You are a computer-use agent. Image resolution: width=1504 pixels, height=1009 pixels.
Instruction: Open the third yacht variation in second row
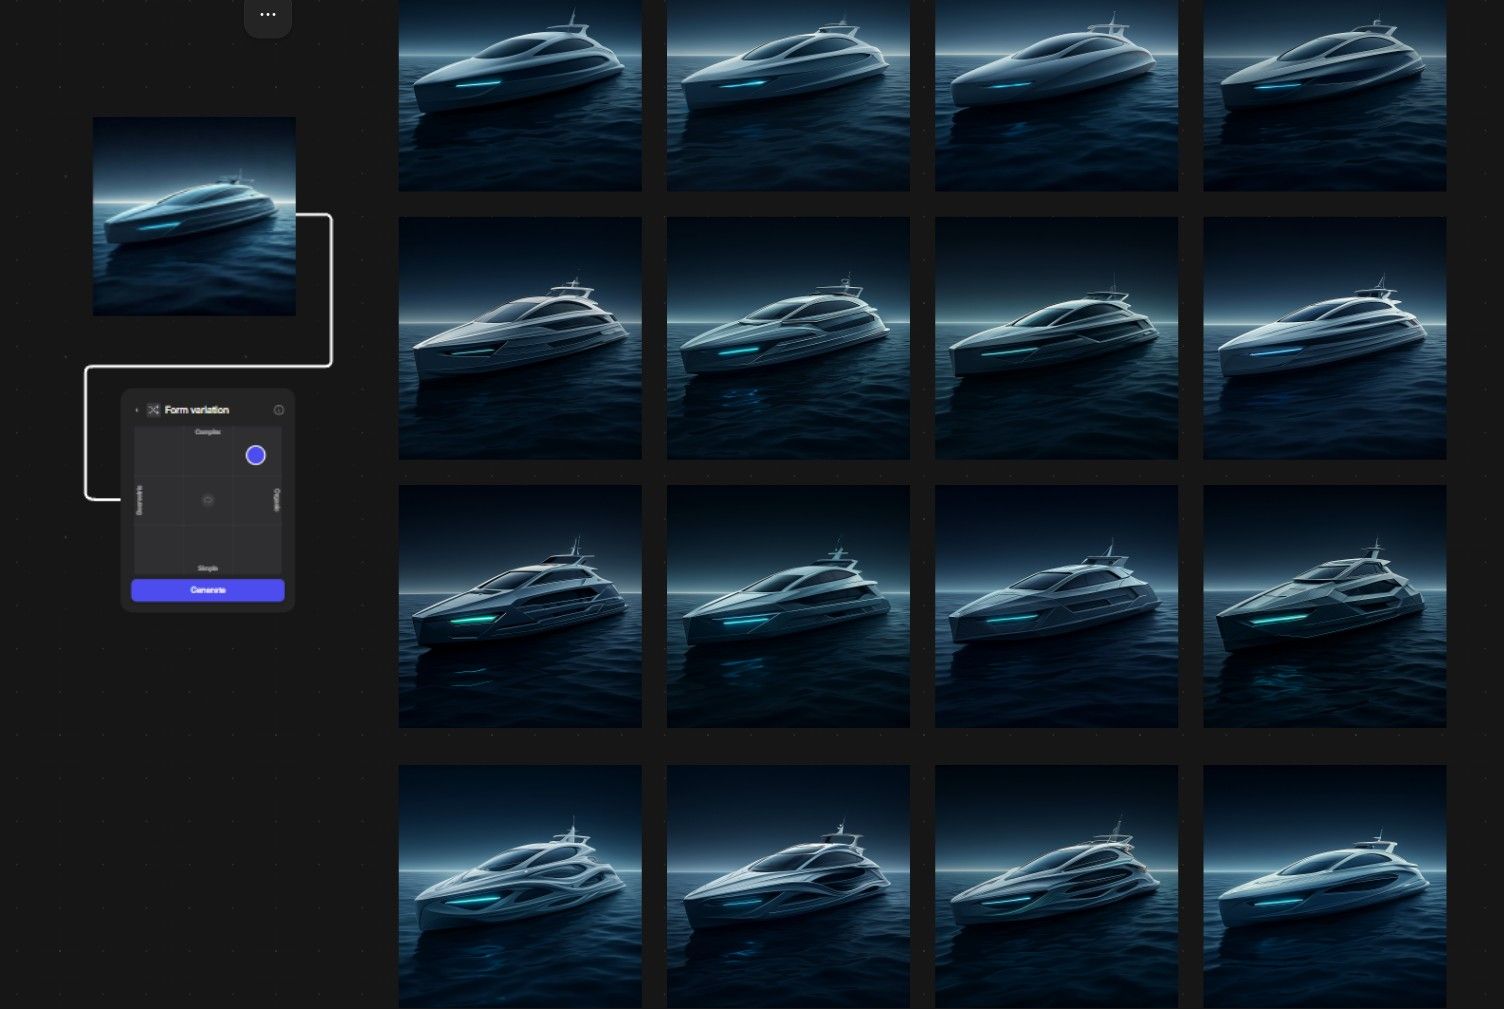pyautogui.click(x=1056, y=338)
